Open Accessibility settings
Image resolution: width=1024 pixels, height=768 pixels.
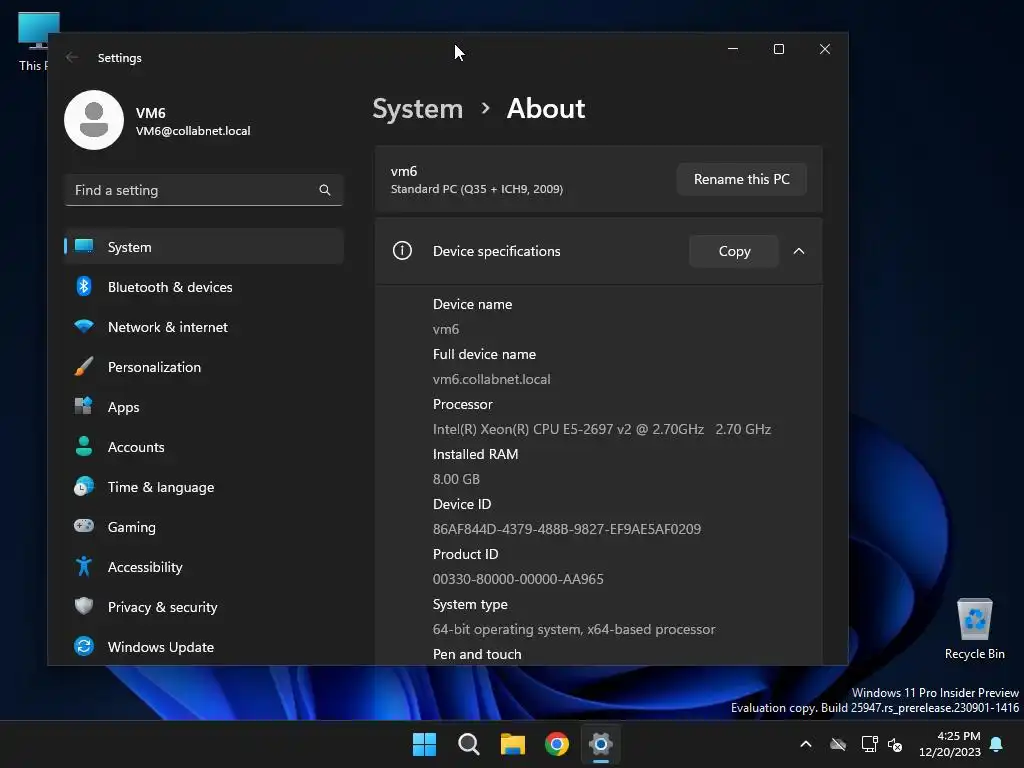[x=204, y=567]
